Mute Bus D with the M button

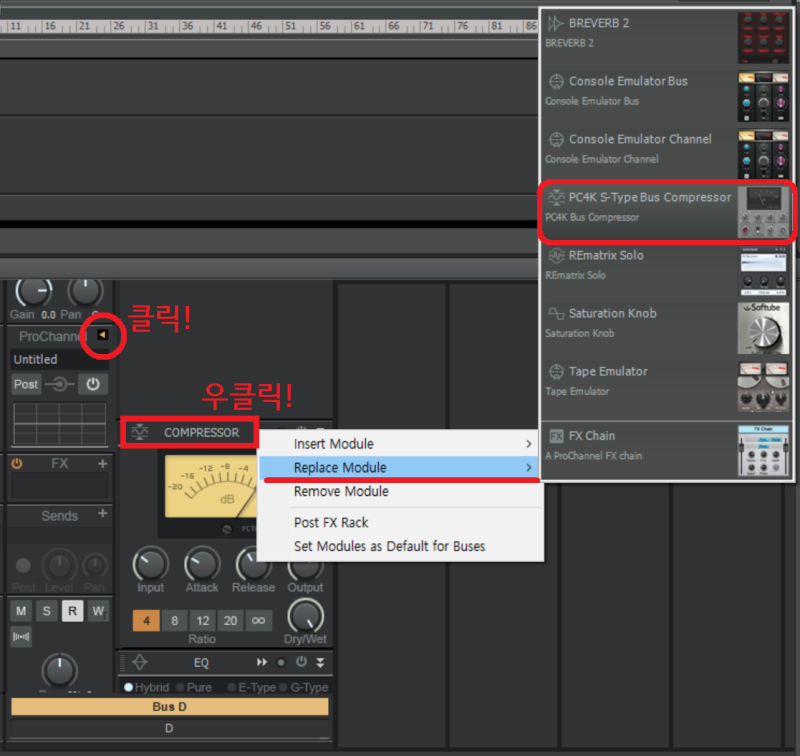(x=20, y=611)
